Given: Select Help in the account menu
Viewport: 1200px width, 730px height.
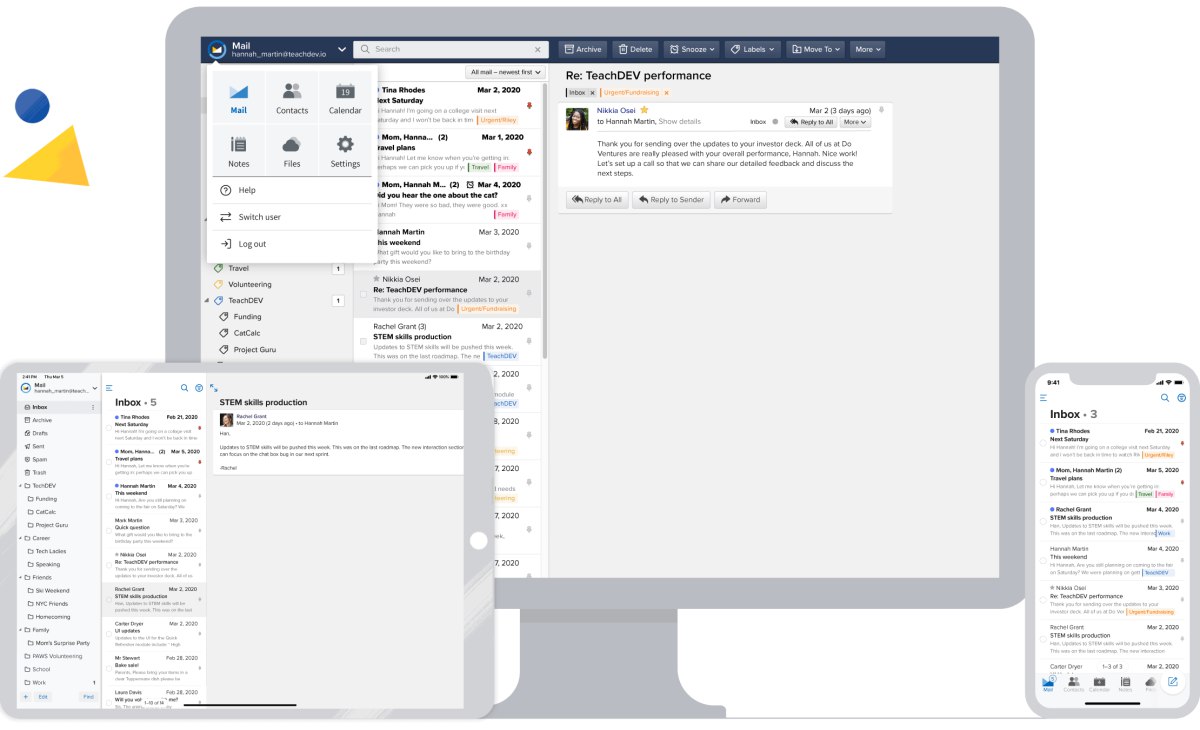Looking at the screenshot, I should pyautogui.click(x=290, y=190).
